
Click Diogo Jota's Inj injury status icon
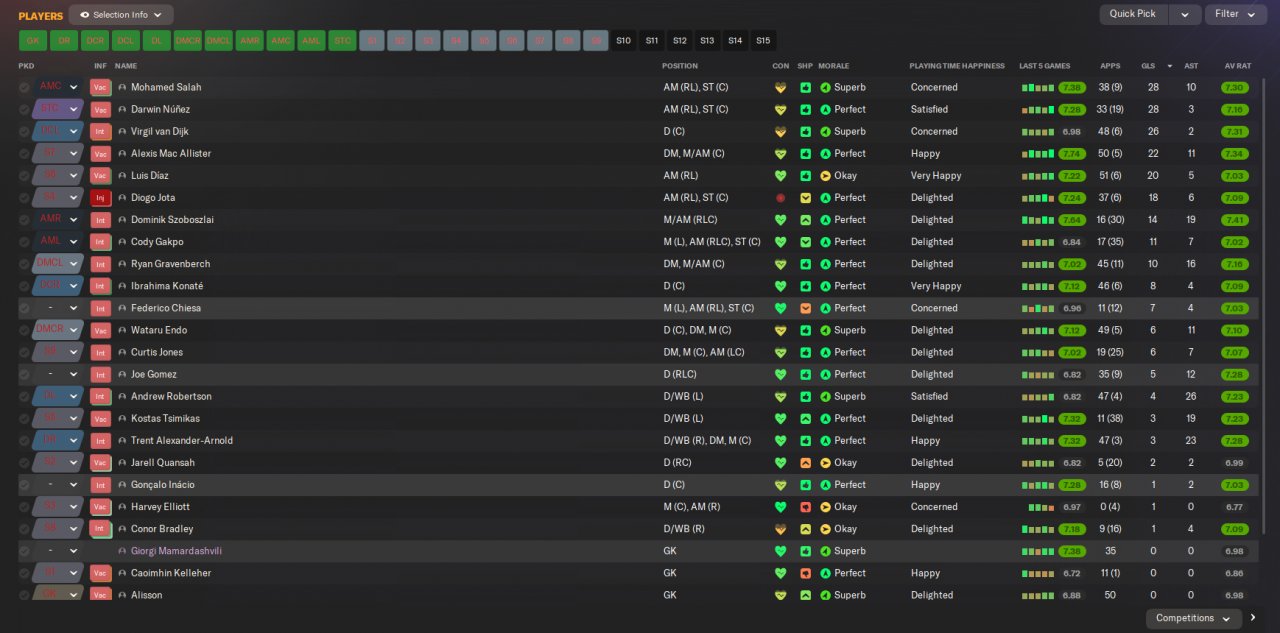[100, 198]
